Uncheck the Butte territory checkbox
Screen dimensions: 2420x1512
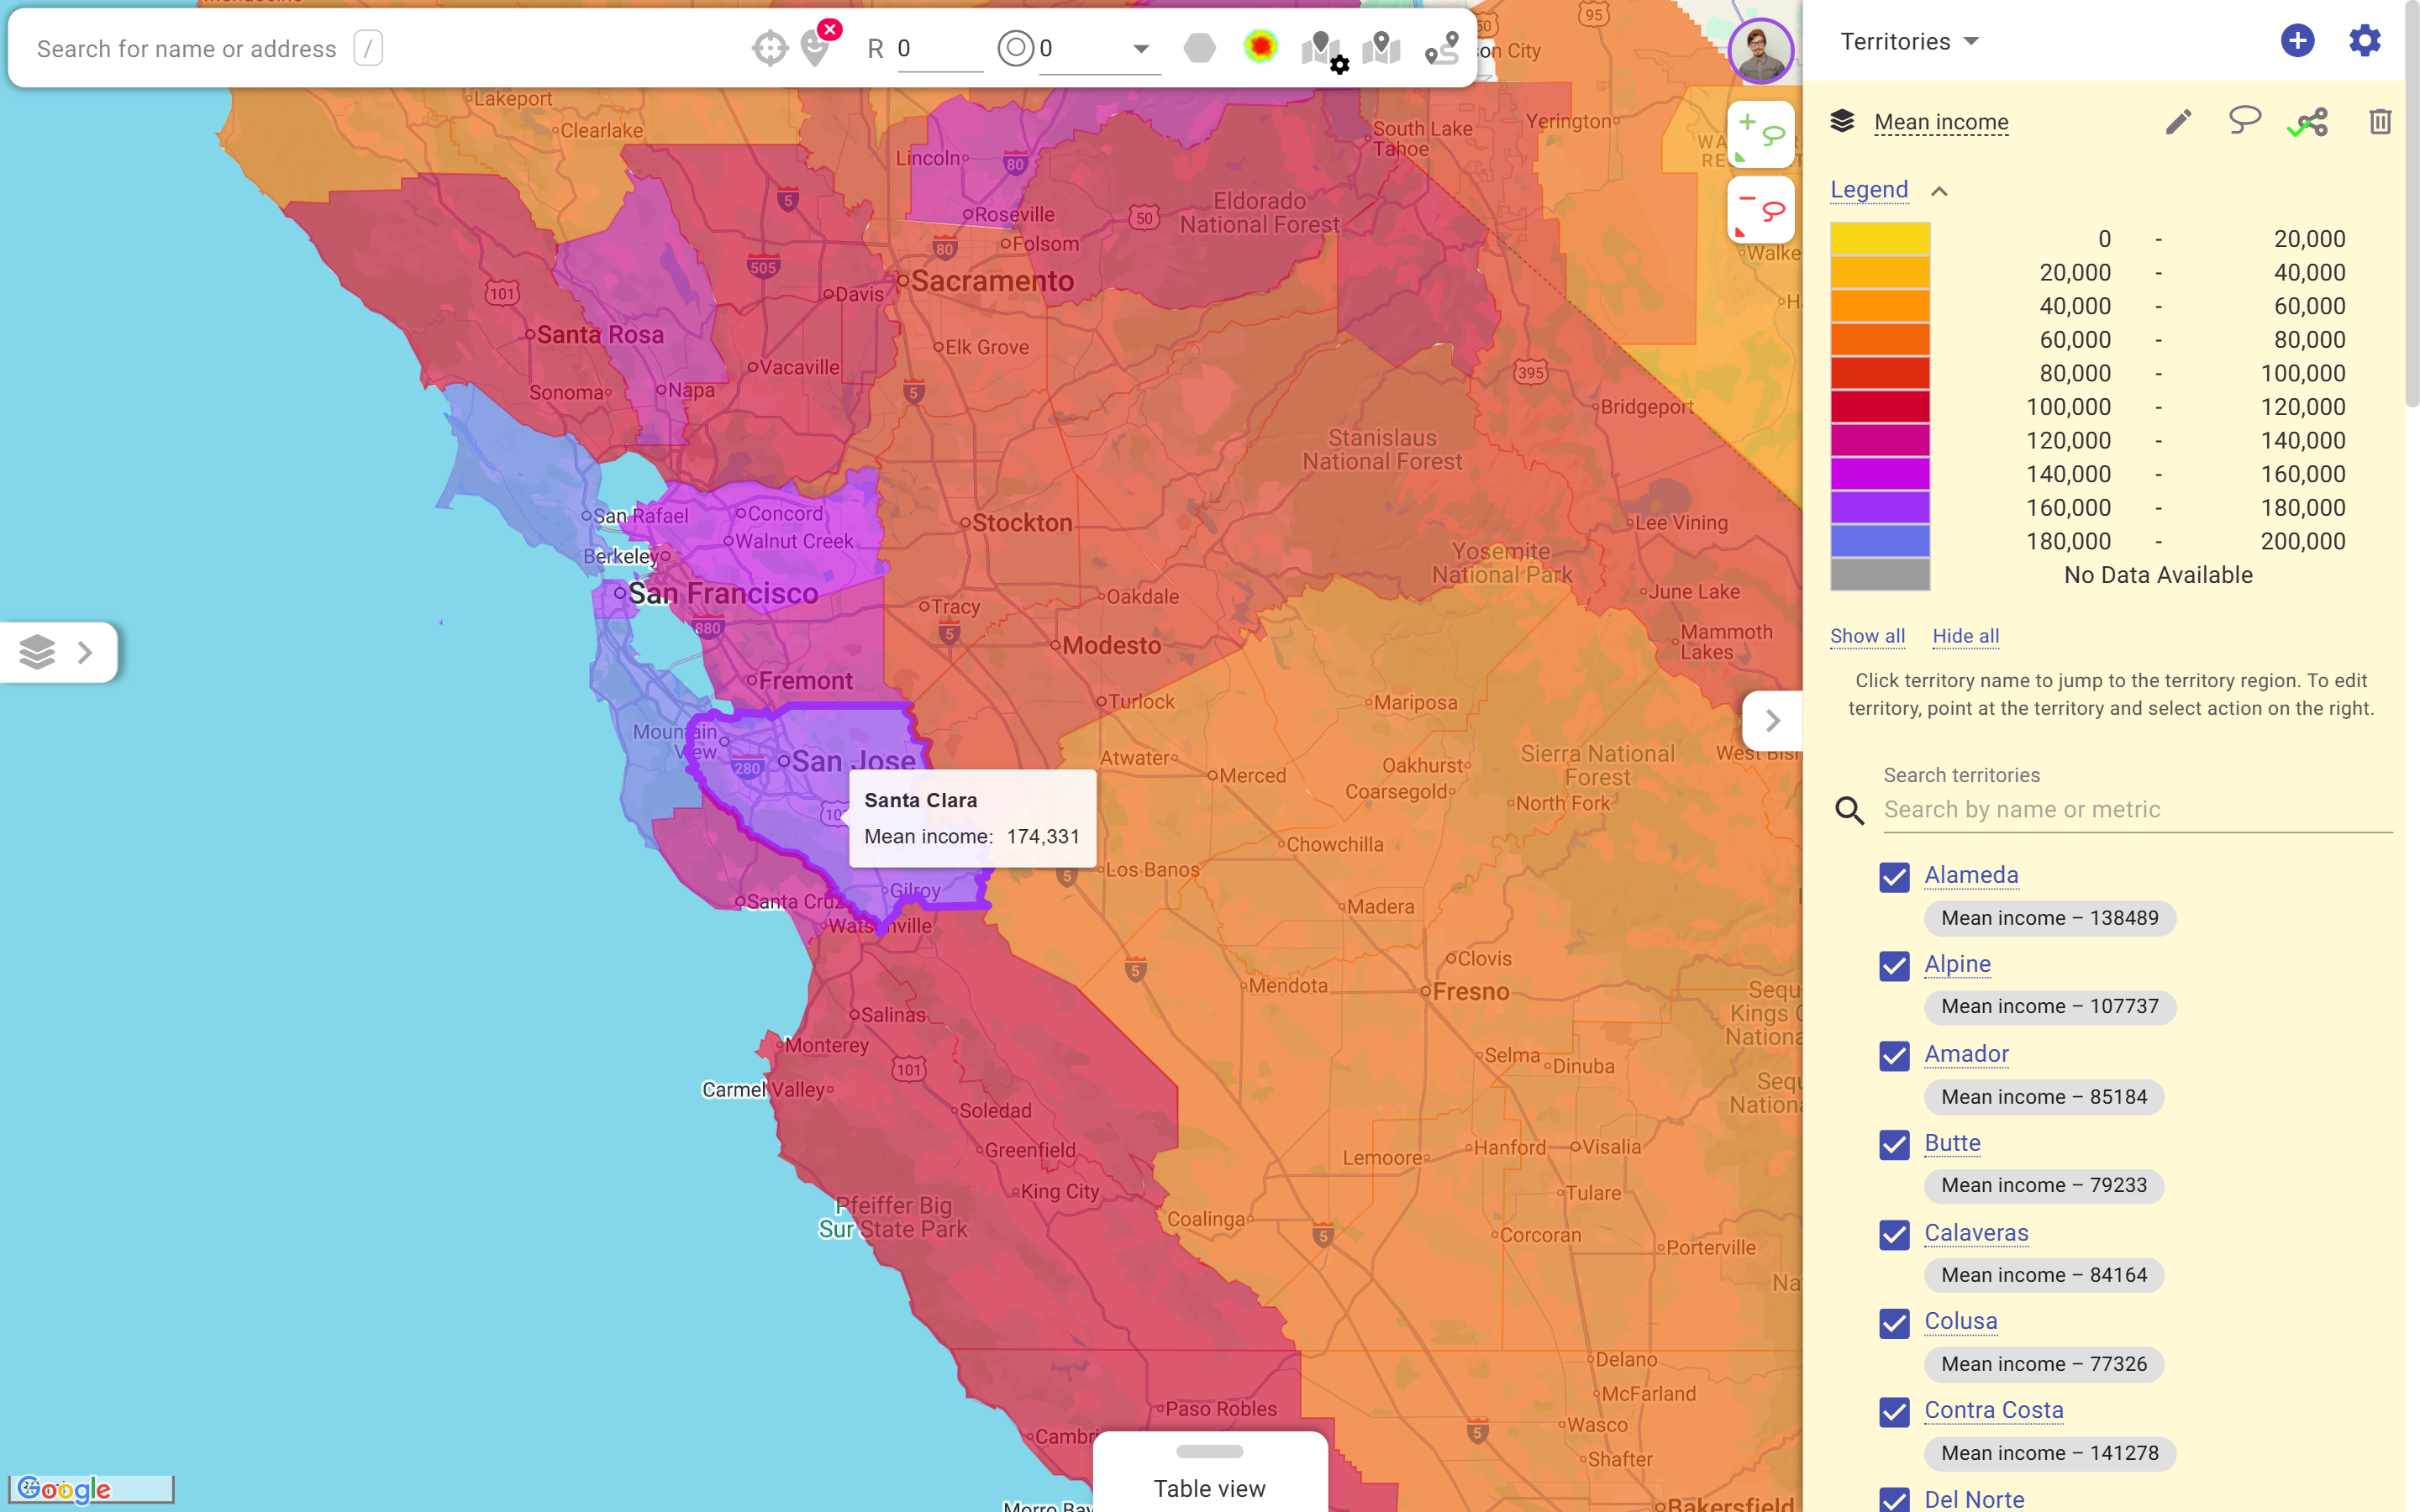[x=1894, y=1145]
